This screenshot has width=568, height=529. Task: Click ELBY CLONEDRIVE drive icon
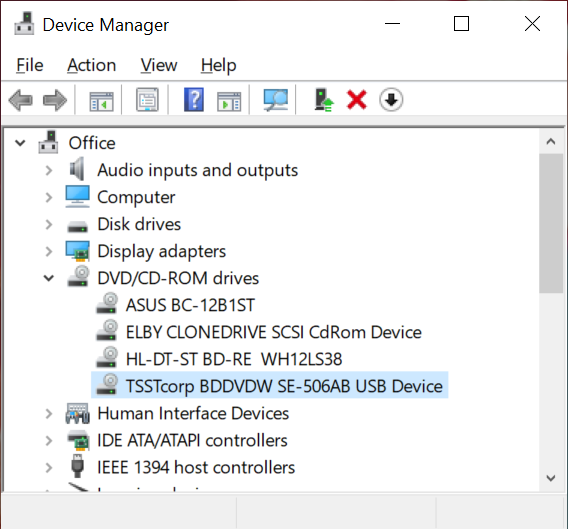107,330
